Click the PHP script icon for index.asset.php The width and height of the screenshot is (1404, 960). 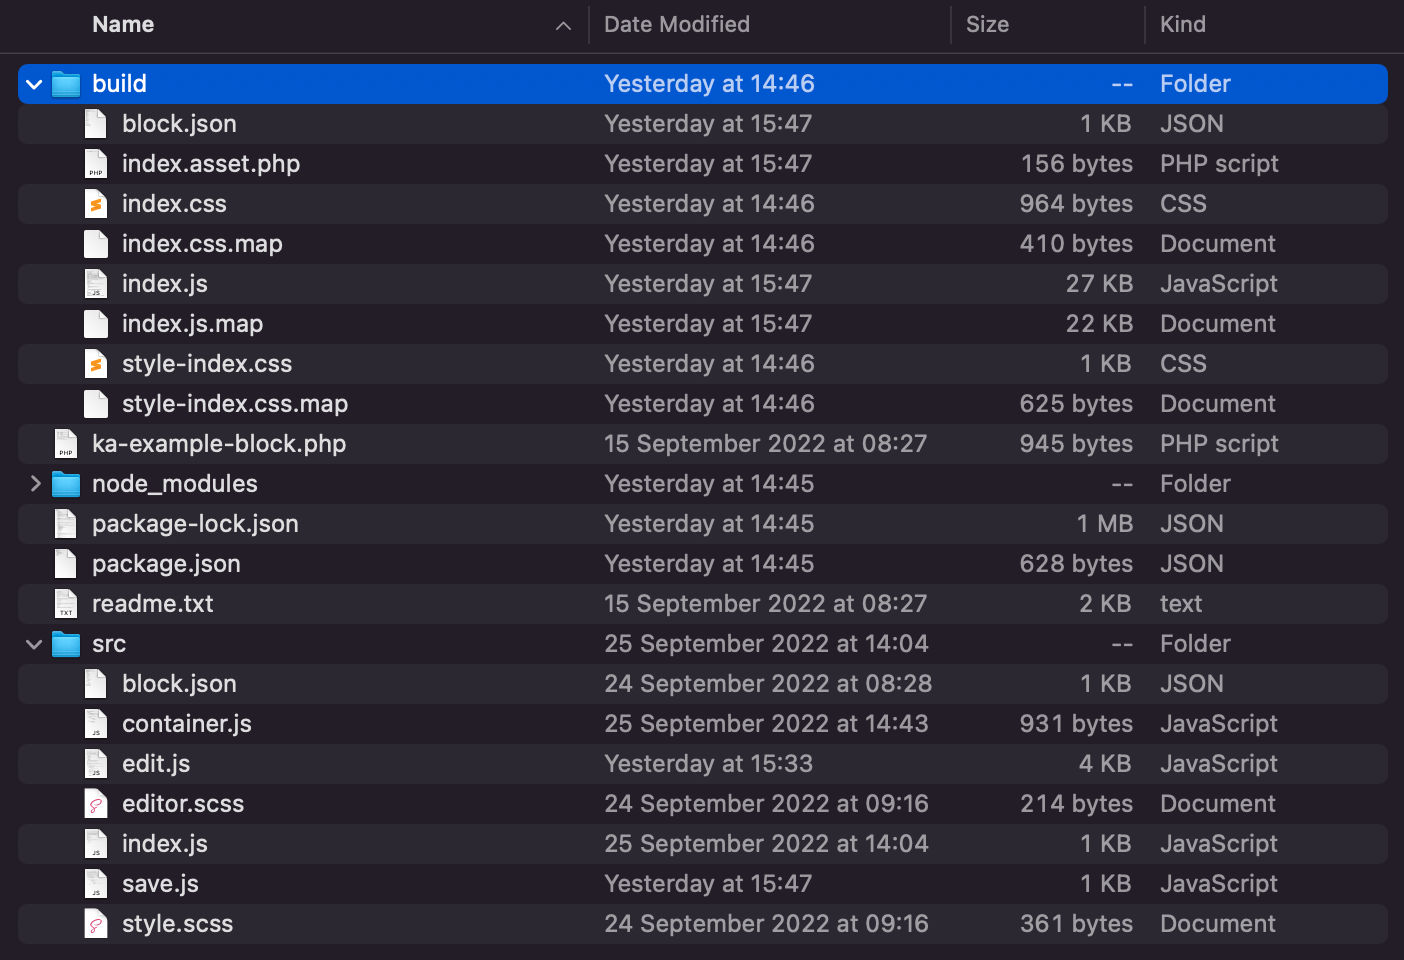(x=95, y=163)
